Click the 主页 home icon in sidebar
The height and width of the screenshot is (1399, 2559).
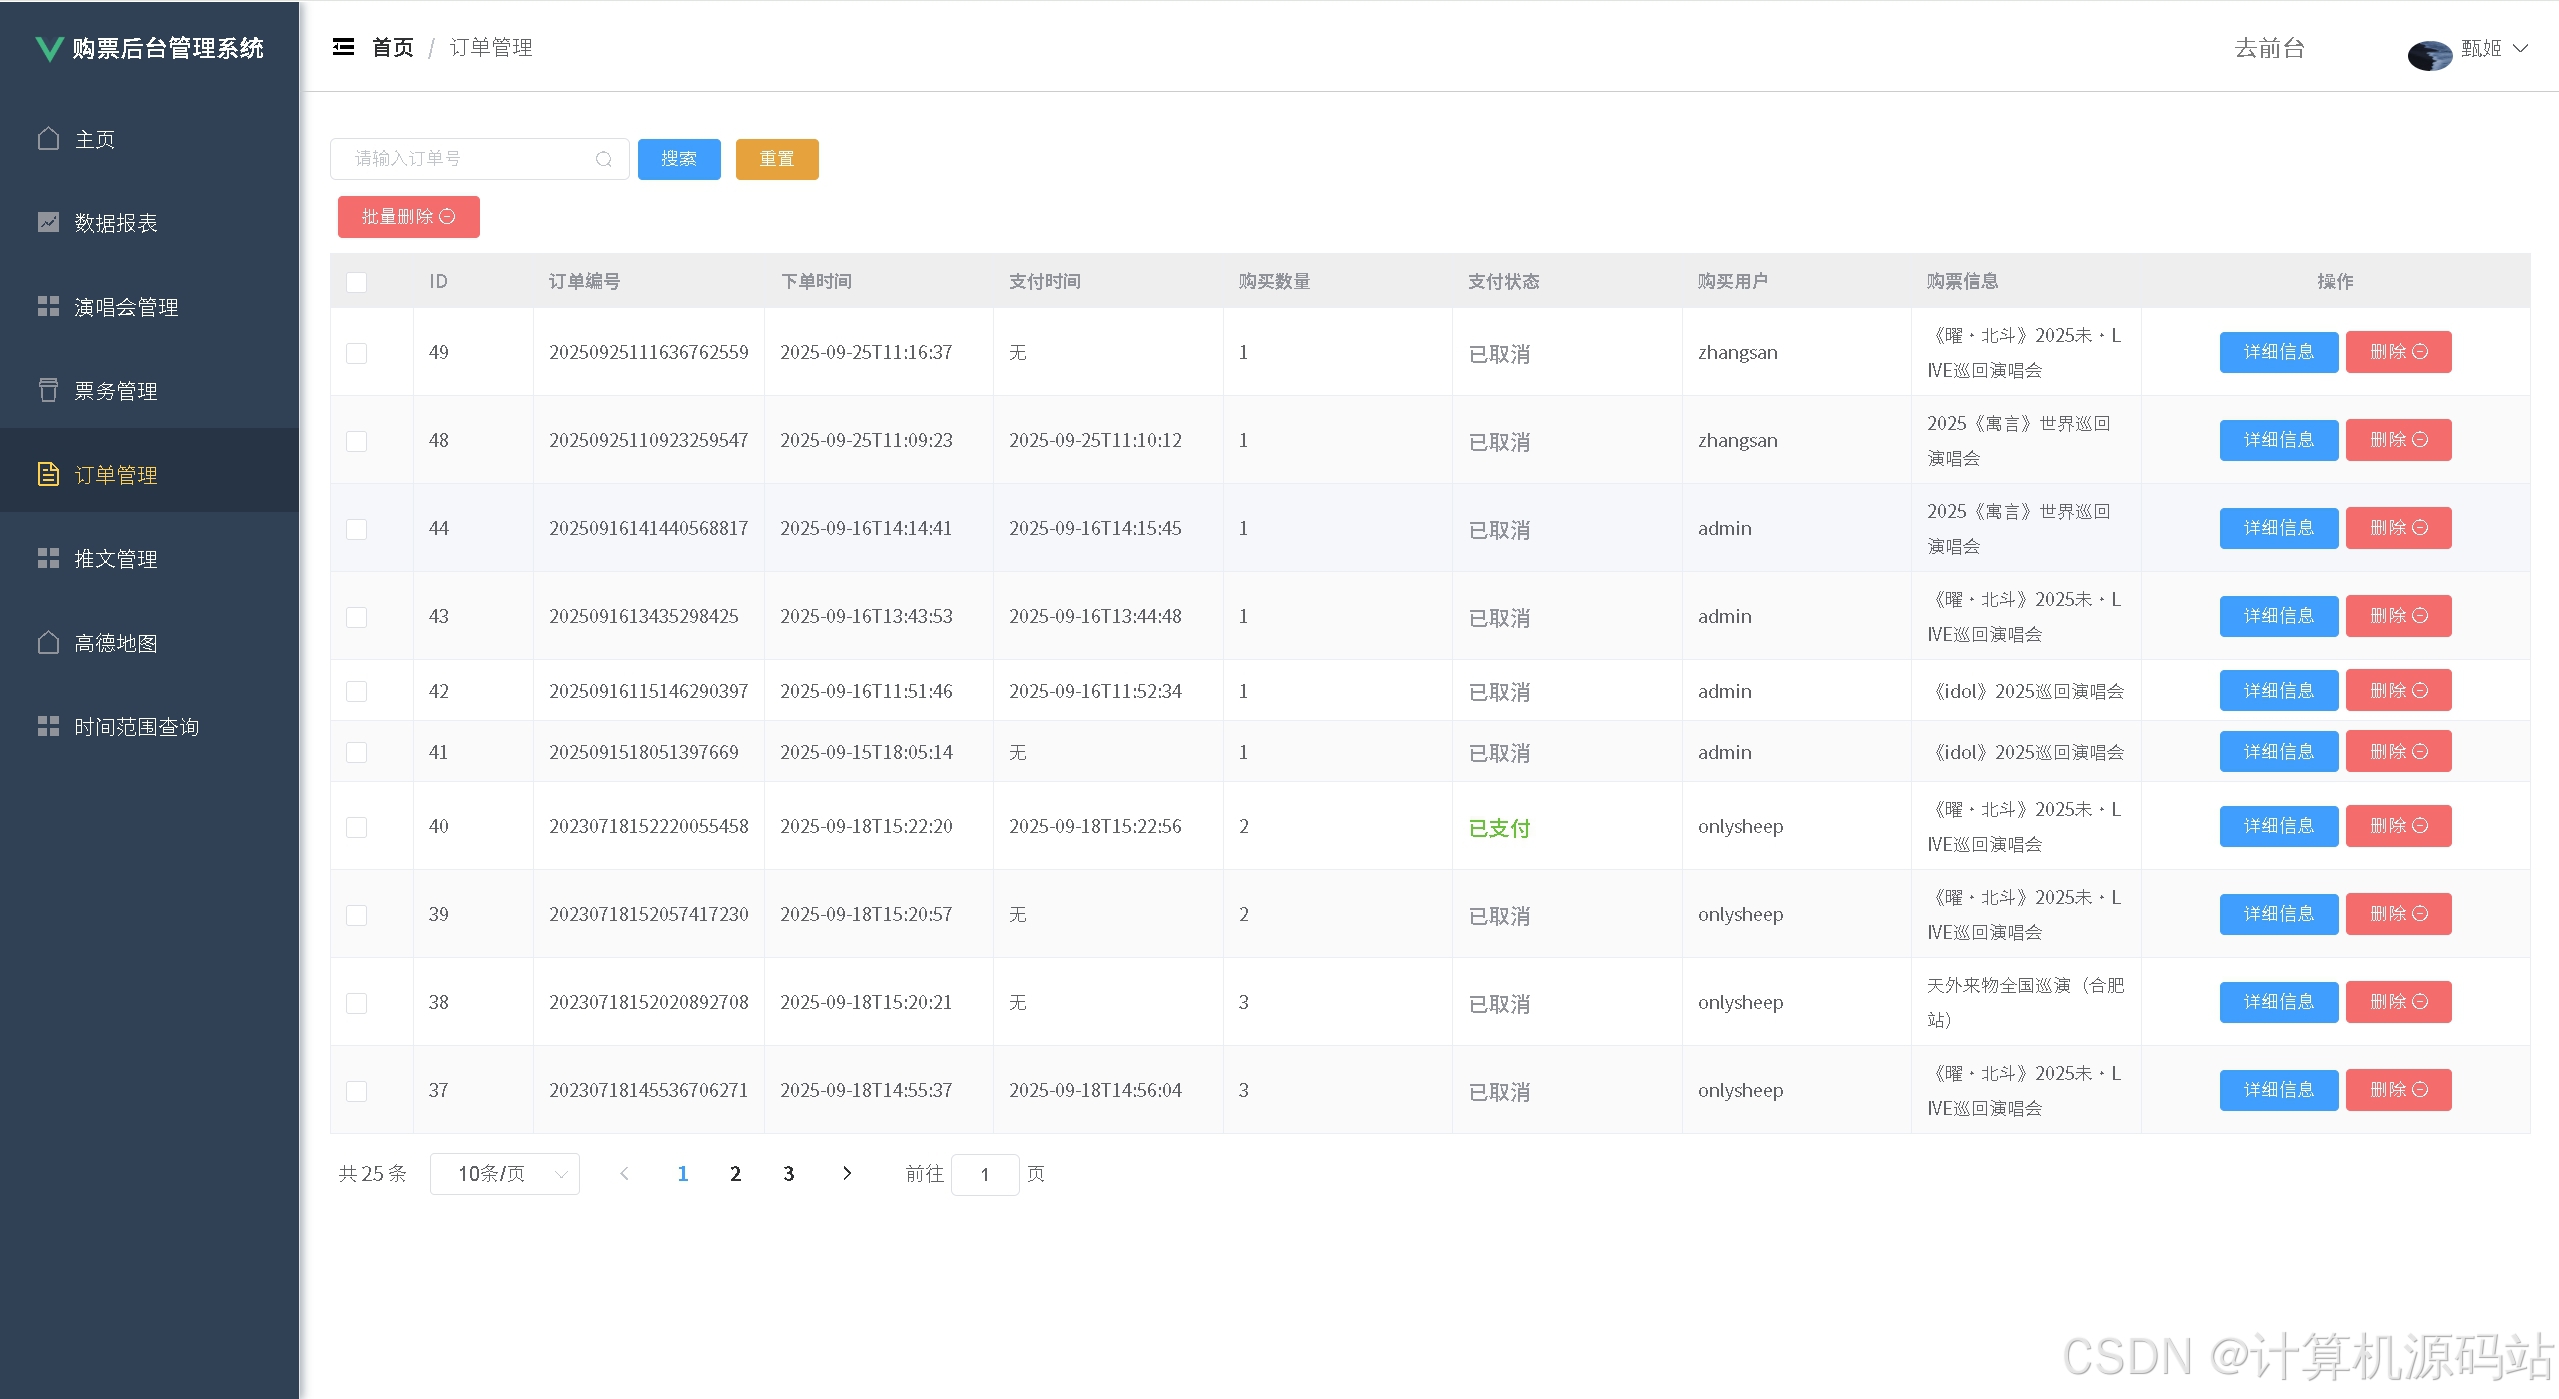click(x=48, y=138)
